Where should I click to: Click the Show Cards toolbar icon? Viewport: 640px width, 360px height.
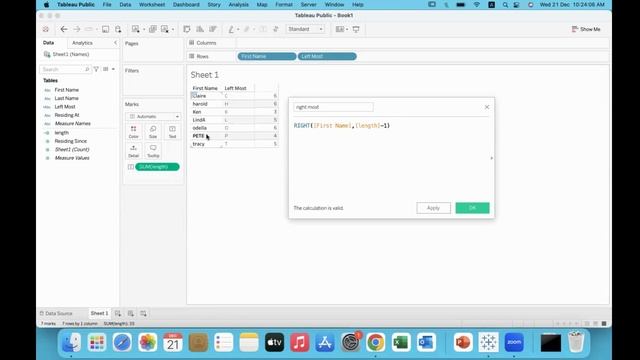click(339, 29)
